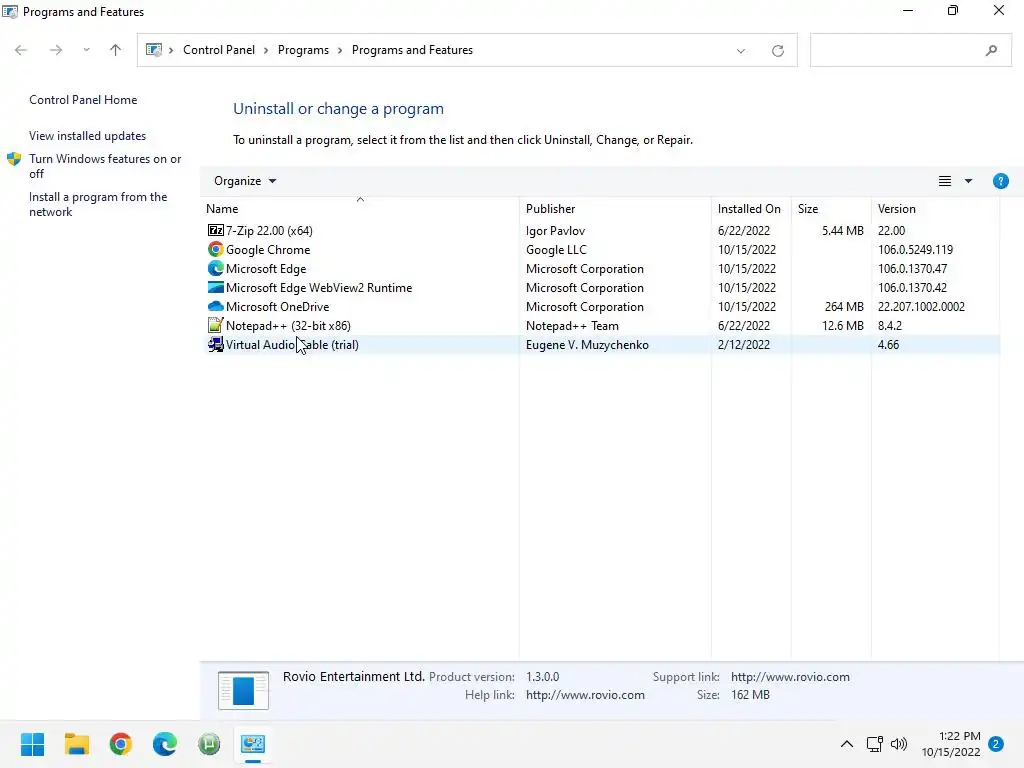Screen dimensions: 1024x768
Task: Select the 7-Zip 22.00 (x64) row
Action: (600, 231)
